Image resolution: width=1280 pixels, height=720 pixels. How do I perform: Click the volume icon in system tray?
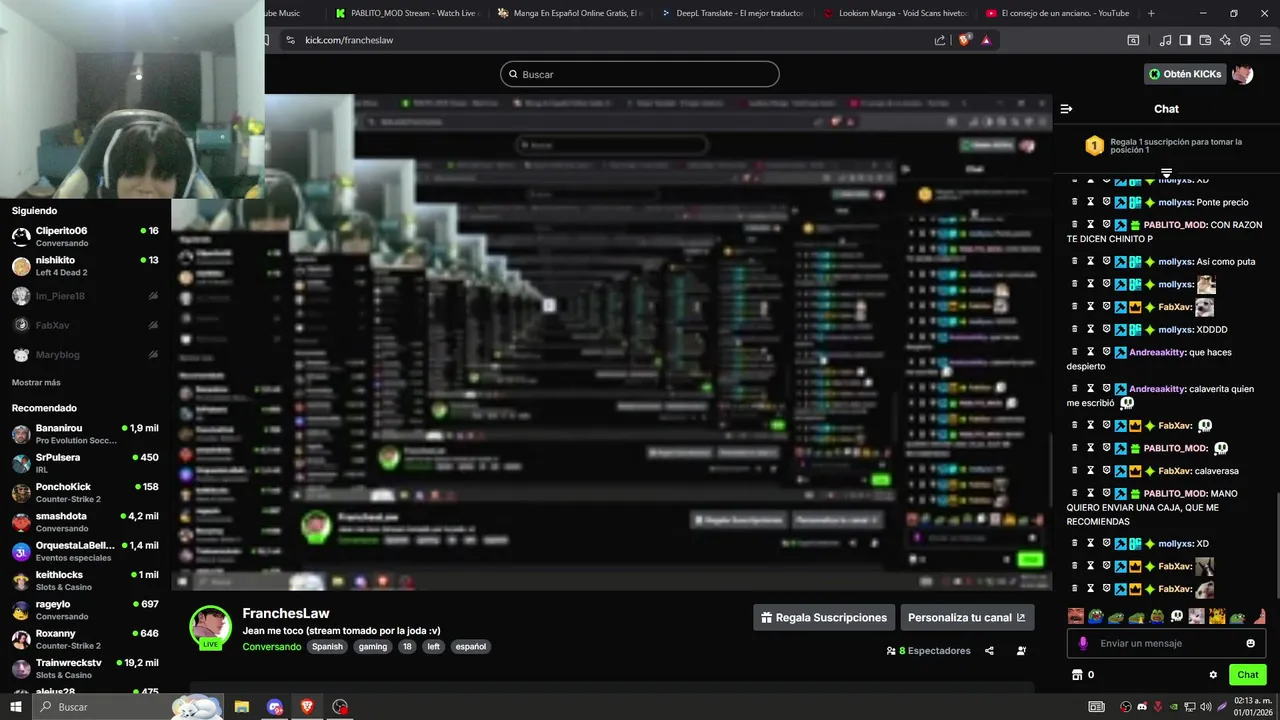click(x=1205, y=707)
